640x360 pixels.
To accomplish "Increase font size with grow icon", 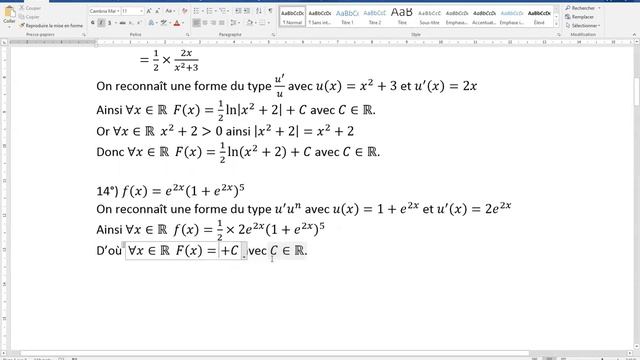I will tap(149, 11).
